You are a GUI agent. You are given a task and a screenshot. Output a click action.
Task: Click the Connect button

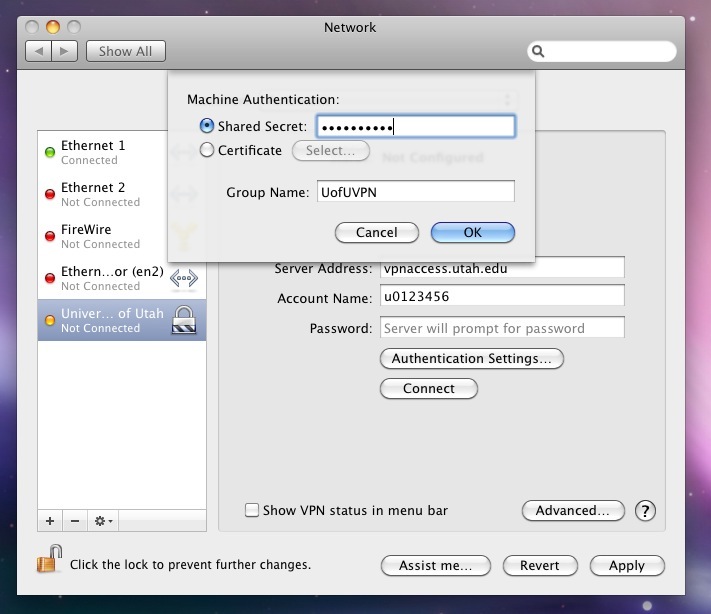429,389
